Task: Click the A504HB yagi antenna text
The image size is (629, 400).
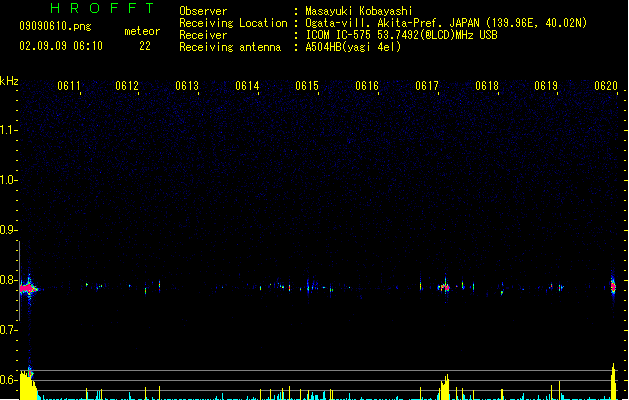Action: 353,47
